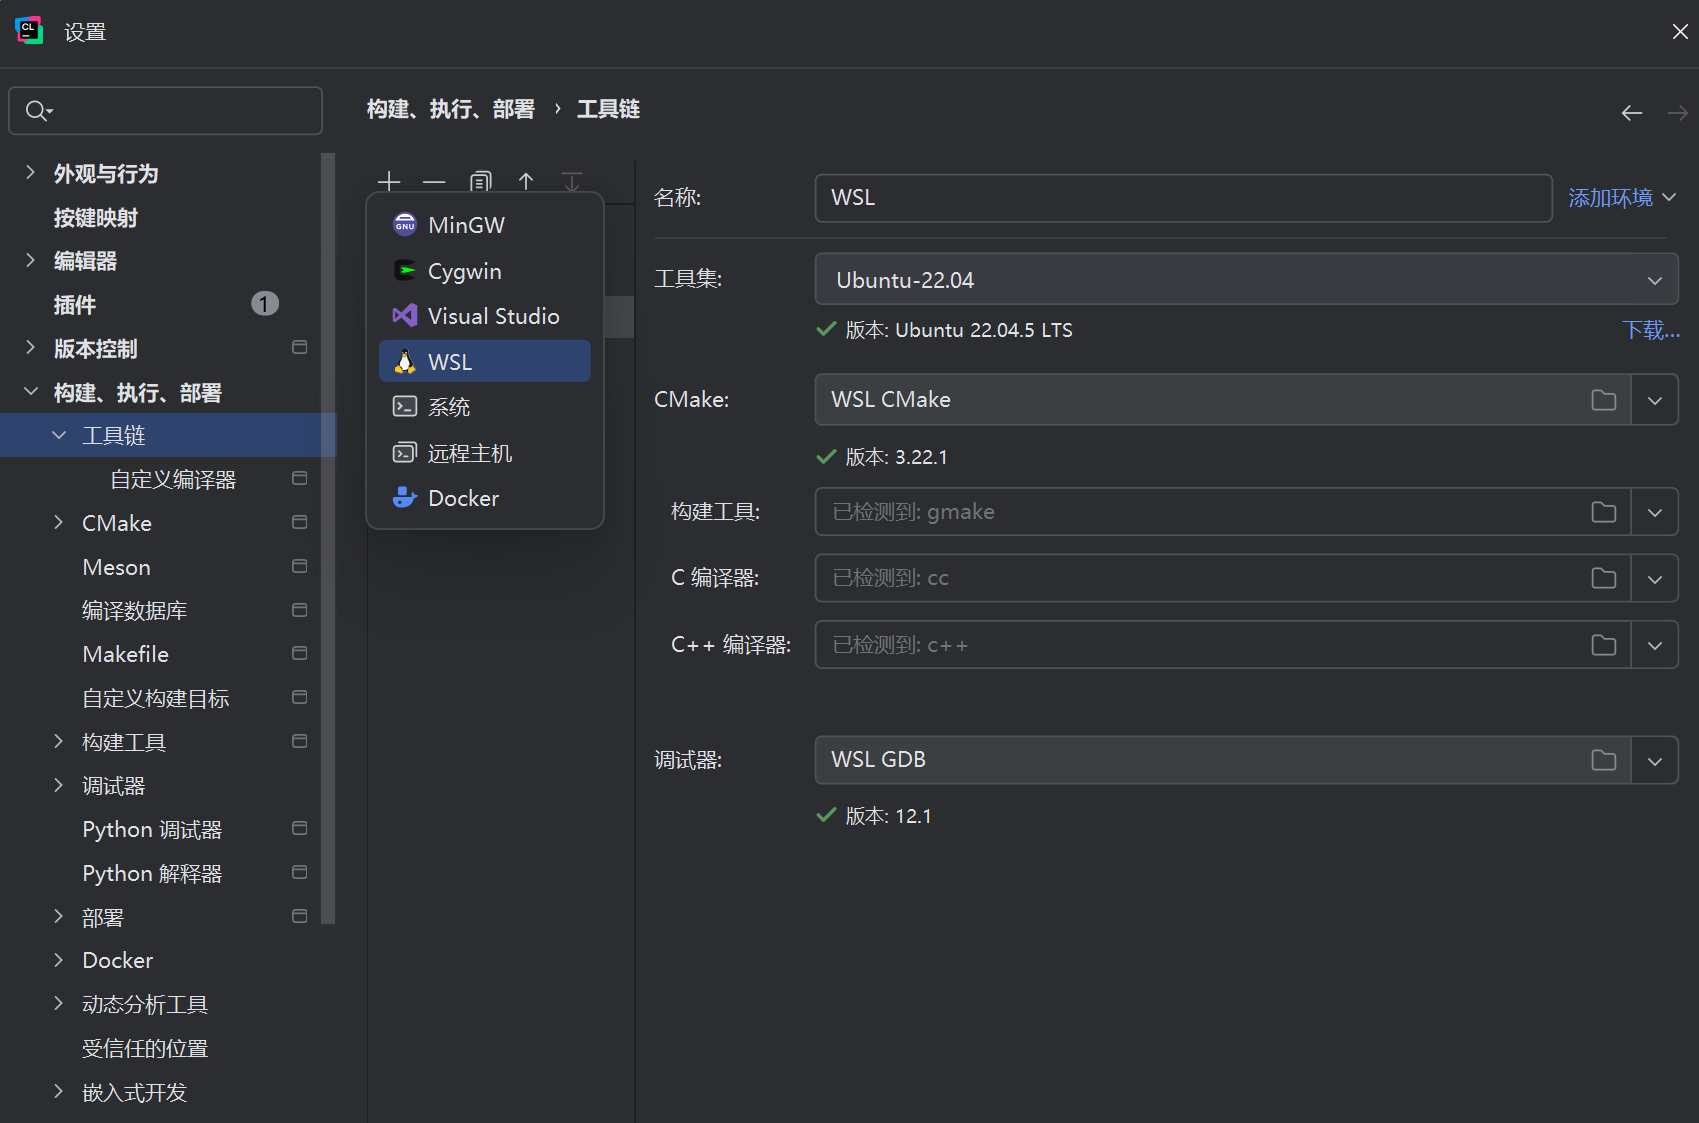Click project-level icon beside Python 调试器
The image size is (1699, 1123).
pyautogui.click(x=299, y=828)
